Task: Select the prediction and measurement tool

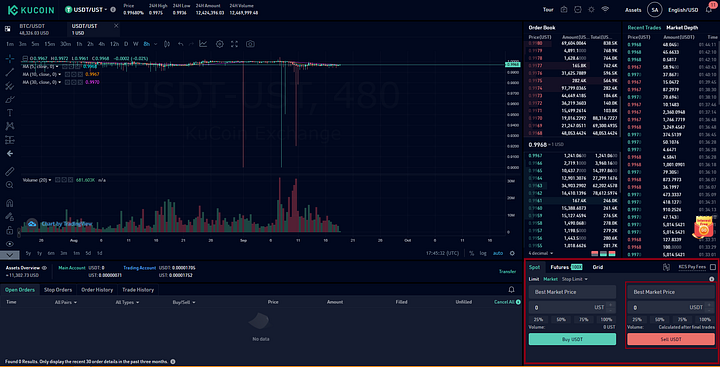Action: coord(10,140)
